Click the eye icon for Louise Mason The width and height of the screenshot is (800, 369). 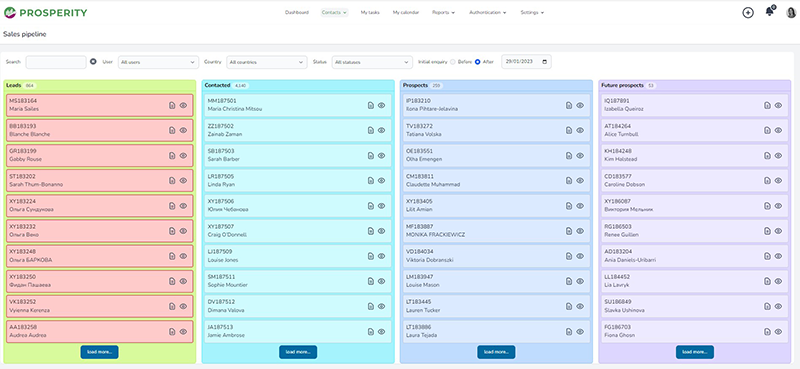click(580, 281)
